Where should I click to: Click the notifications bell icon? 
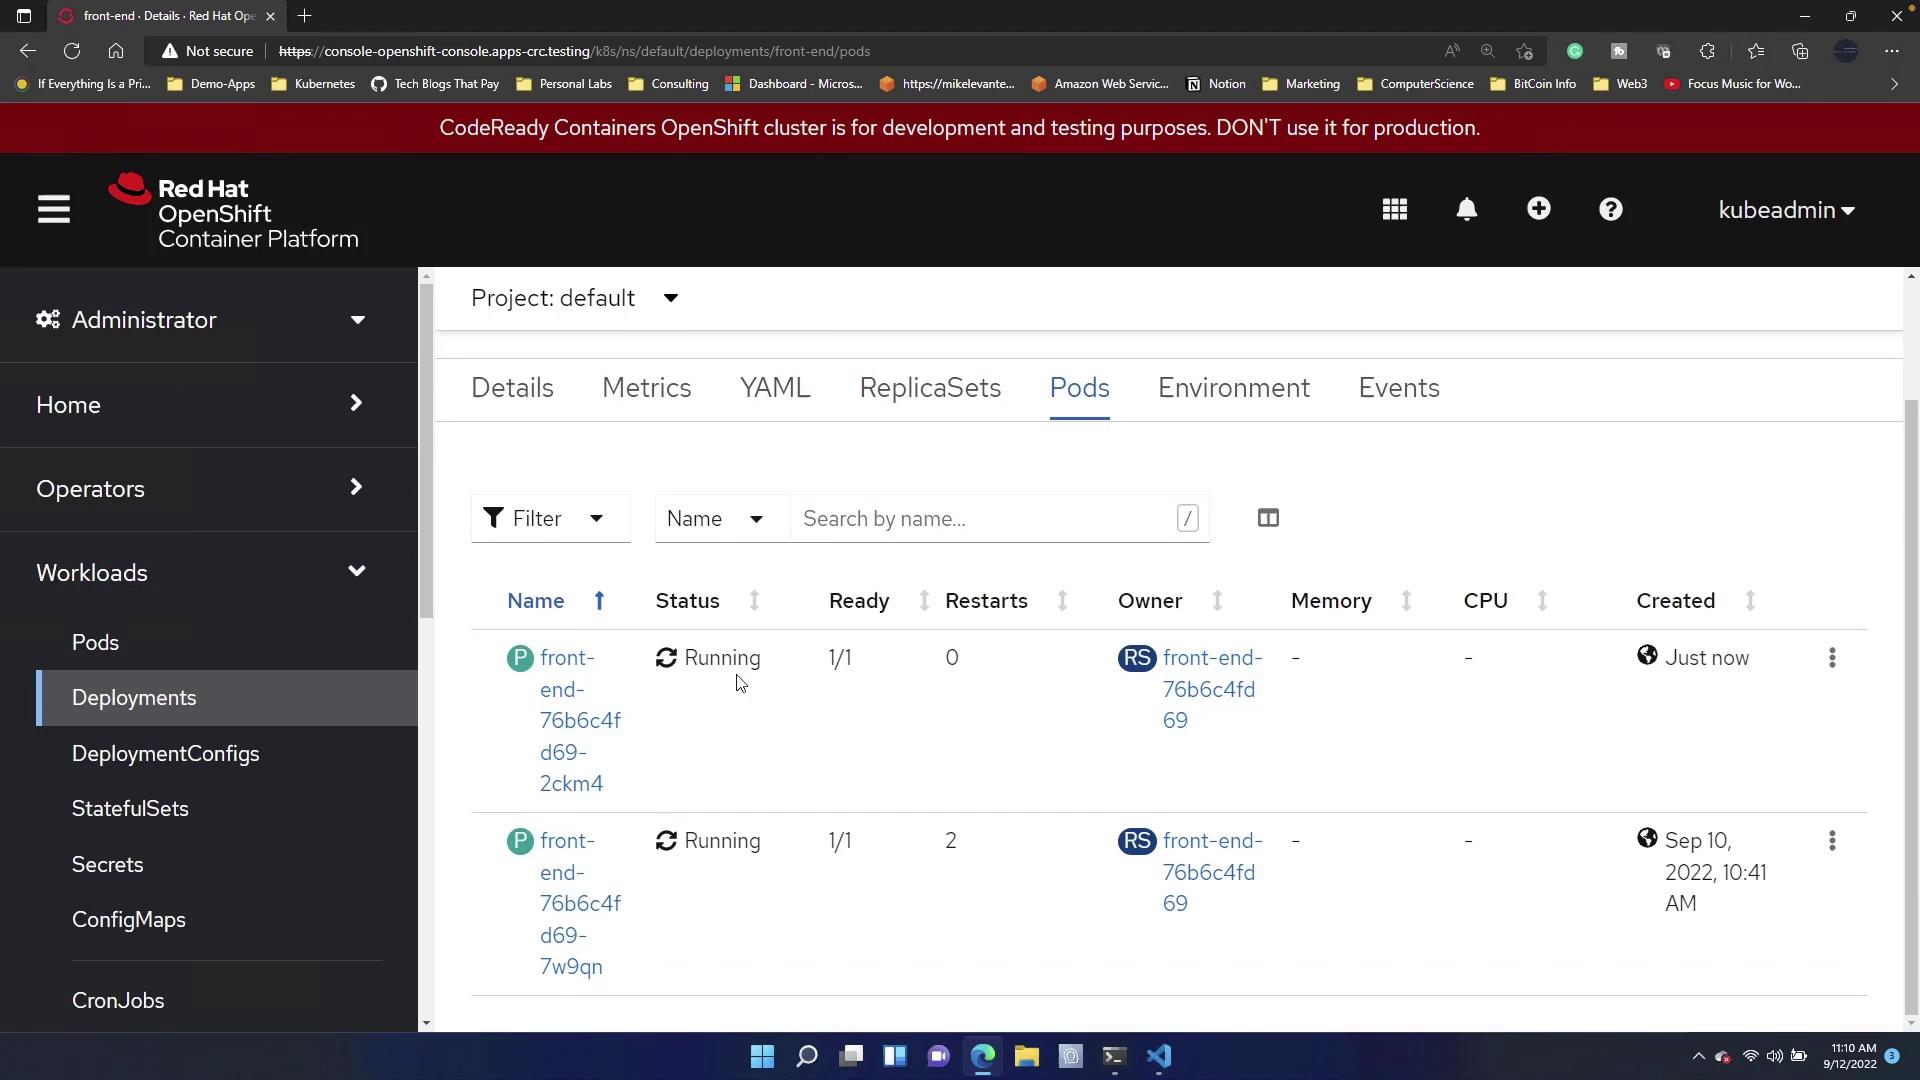[x=1467, y=210]
